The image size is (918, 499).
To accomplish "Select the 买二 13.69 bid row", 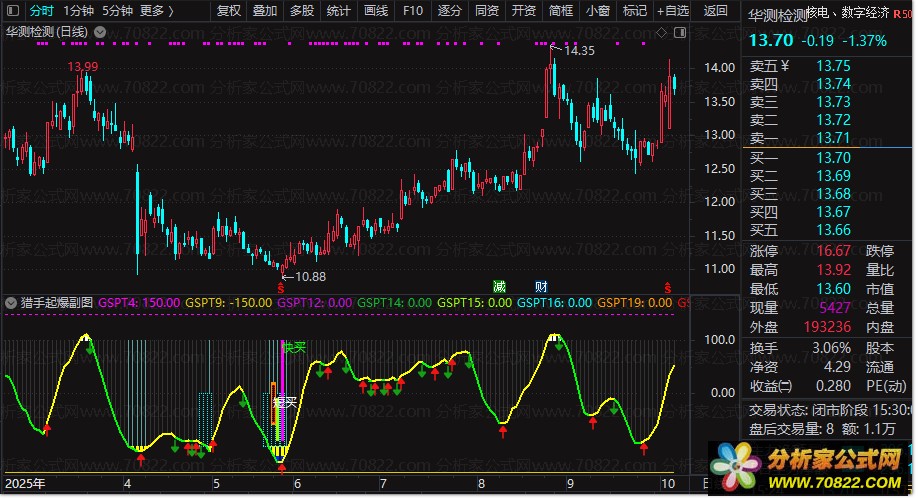I will pyautogui.click(x=827, y=176).
